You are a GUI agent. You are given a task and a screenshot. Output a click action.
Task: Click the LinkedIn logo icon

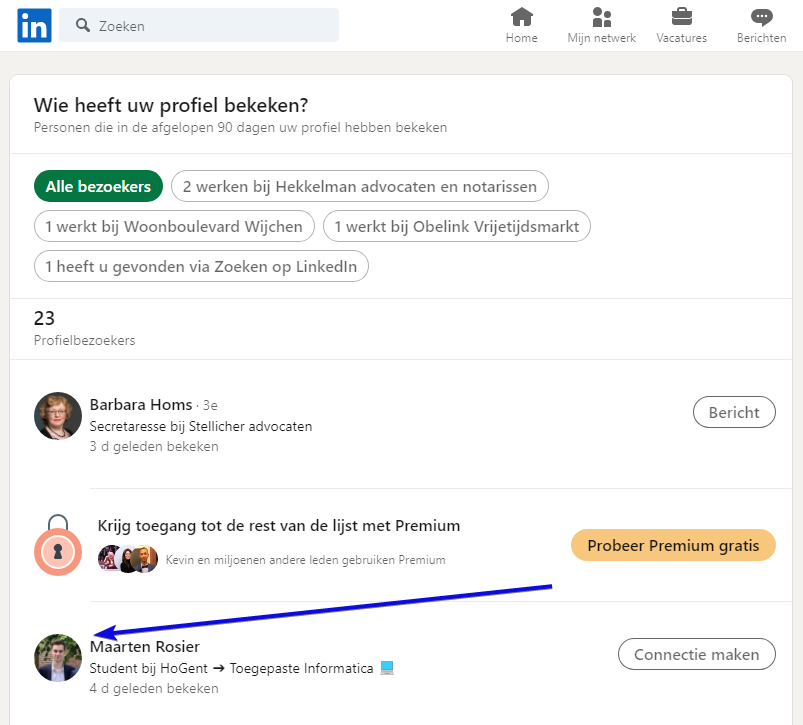[34, 25]
